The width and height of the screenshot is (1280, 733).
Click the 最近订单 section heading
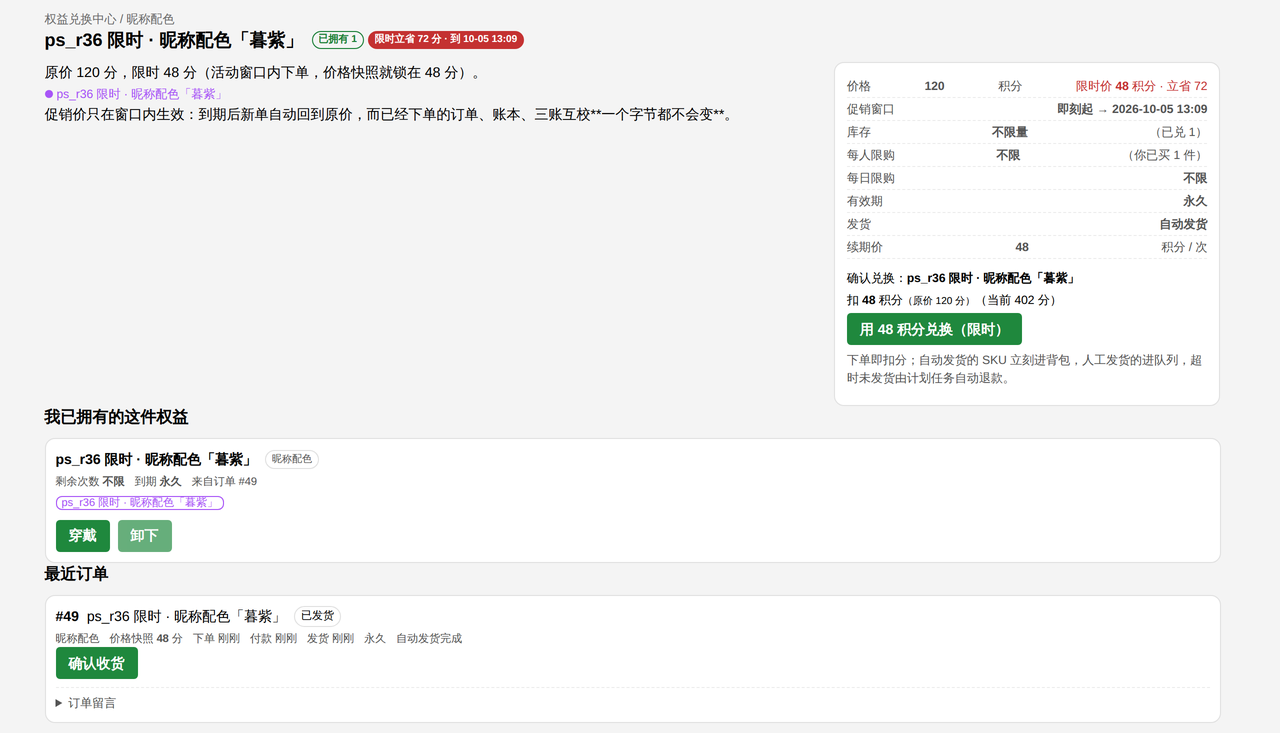pyautogui.click(x=76, y=574)
